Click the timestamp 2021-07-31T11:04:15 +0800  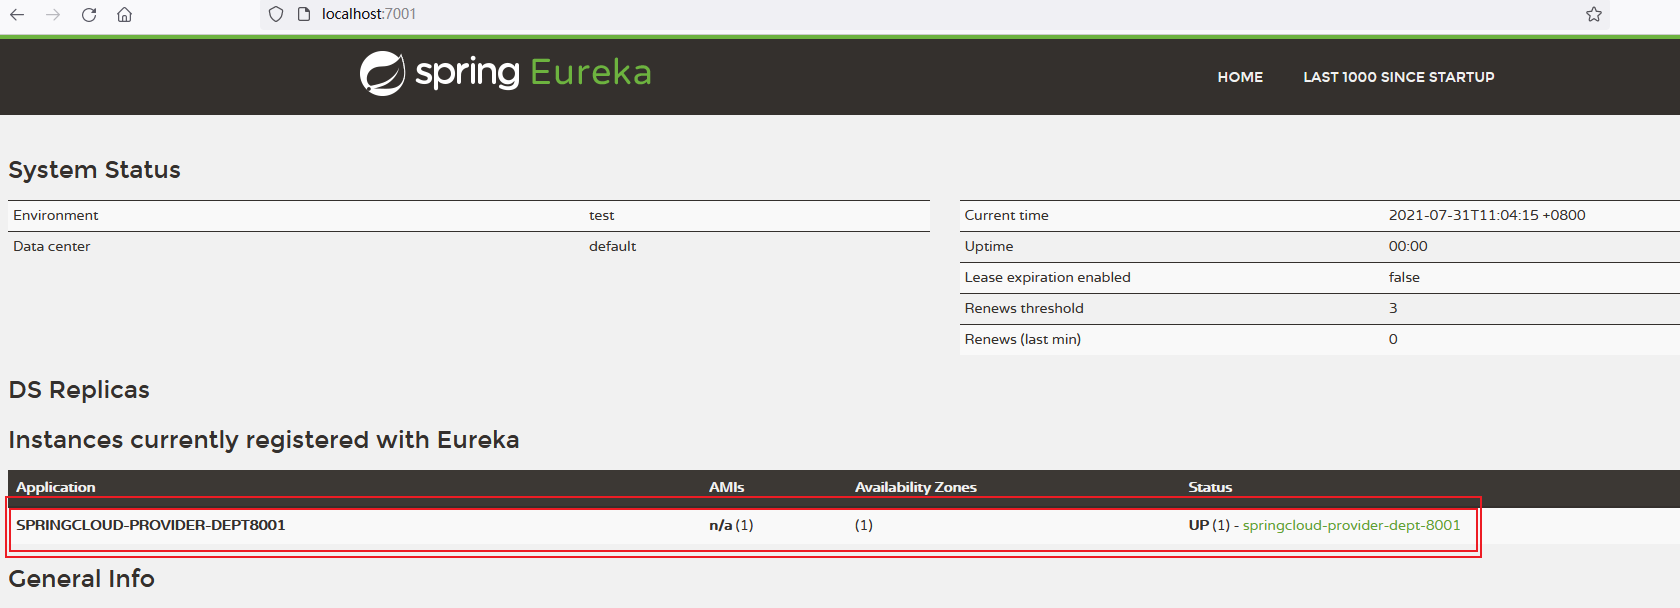[1487, 215]
